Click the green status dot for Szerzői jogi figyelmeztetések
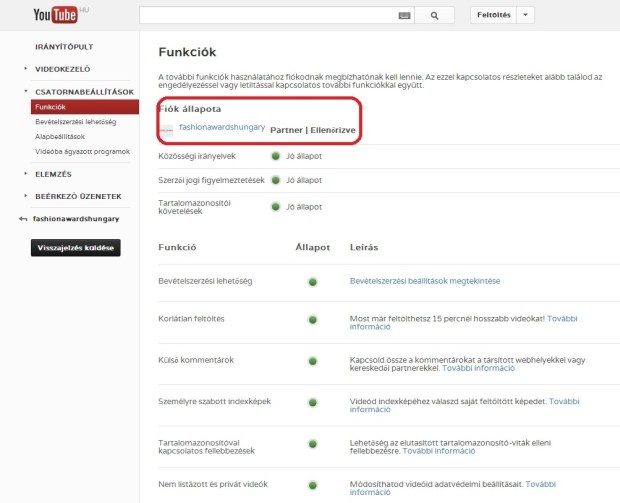This screenshot has height=503, width=620. pos(276,180)
